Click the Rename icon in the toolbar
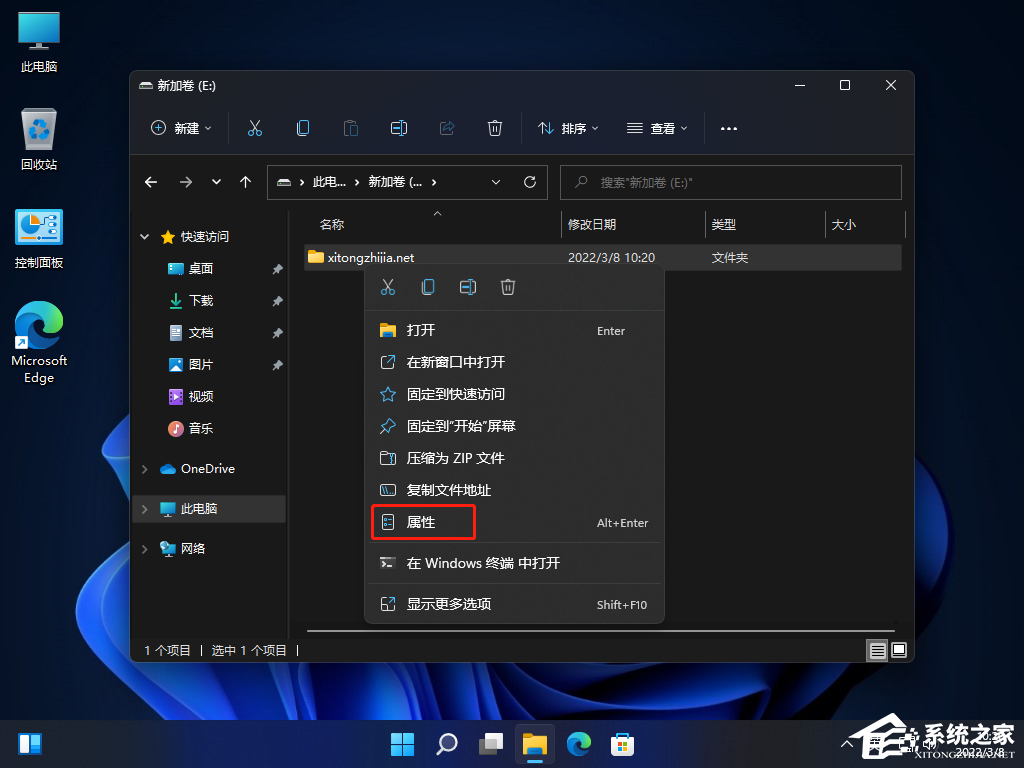 399,128
